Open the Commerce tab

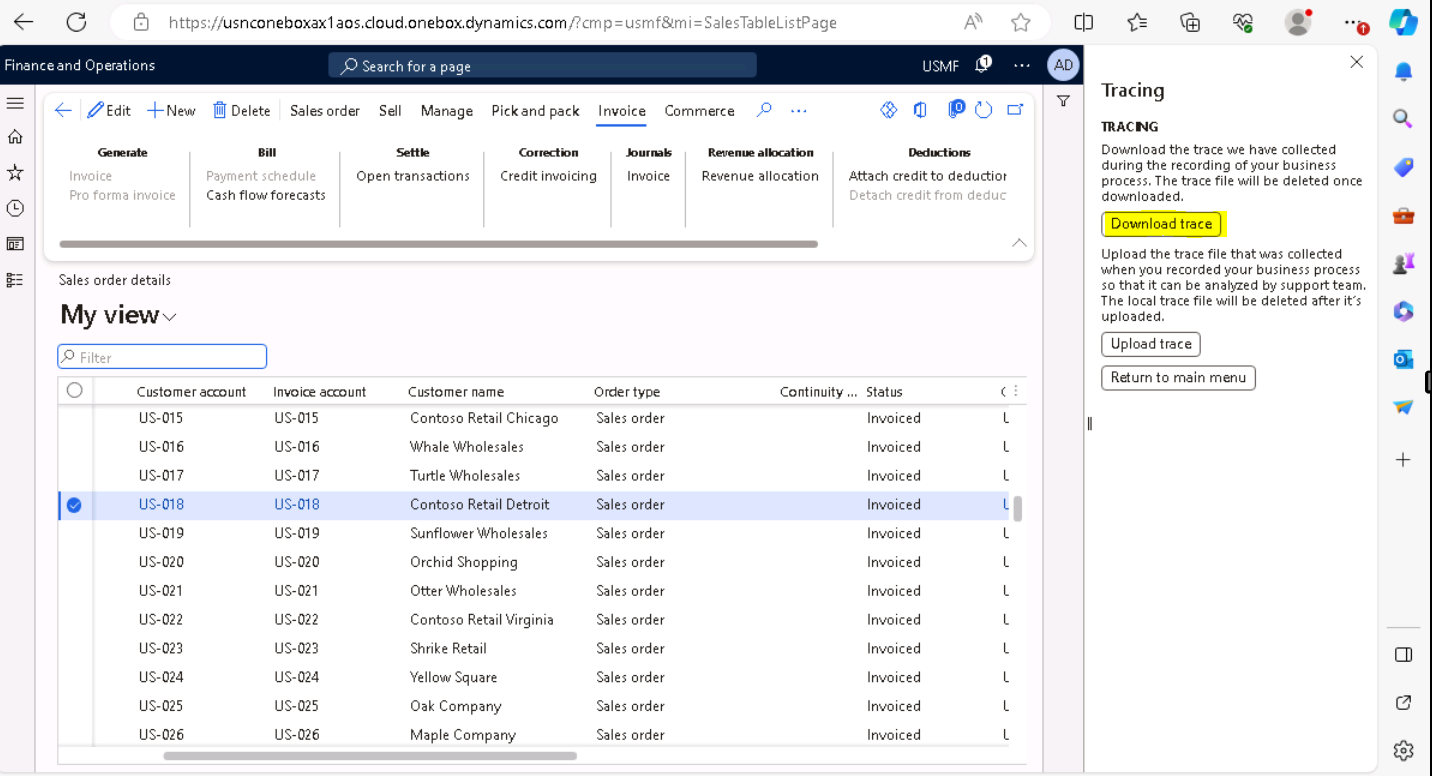coord(699,111)
